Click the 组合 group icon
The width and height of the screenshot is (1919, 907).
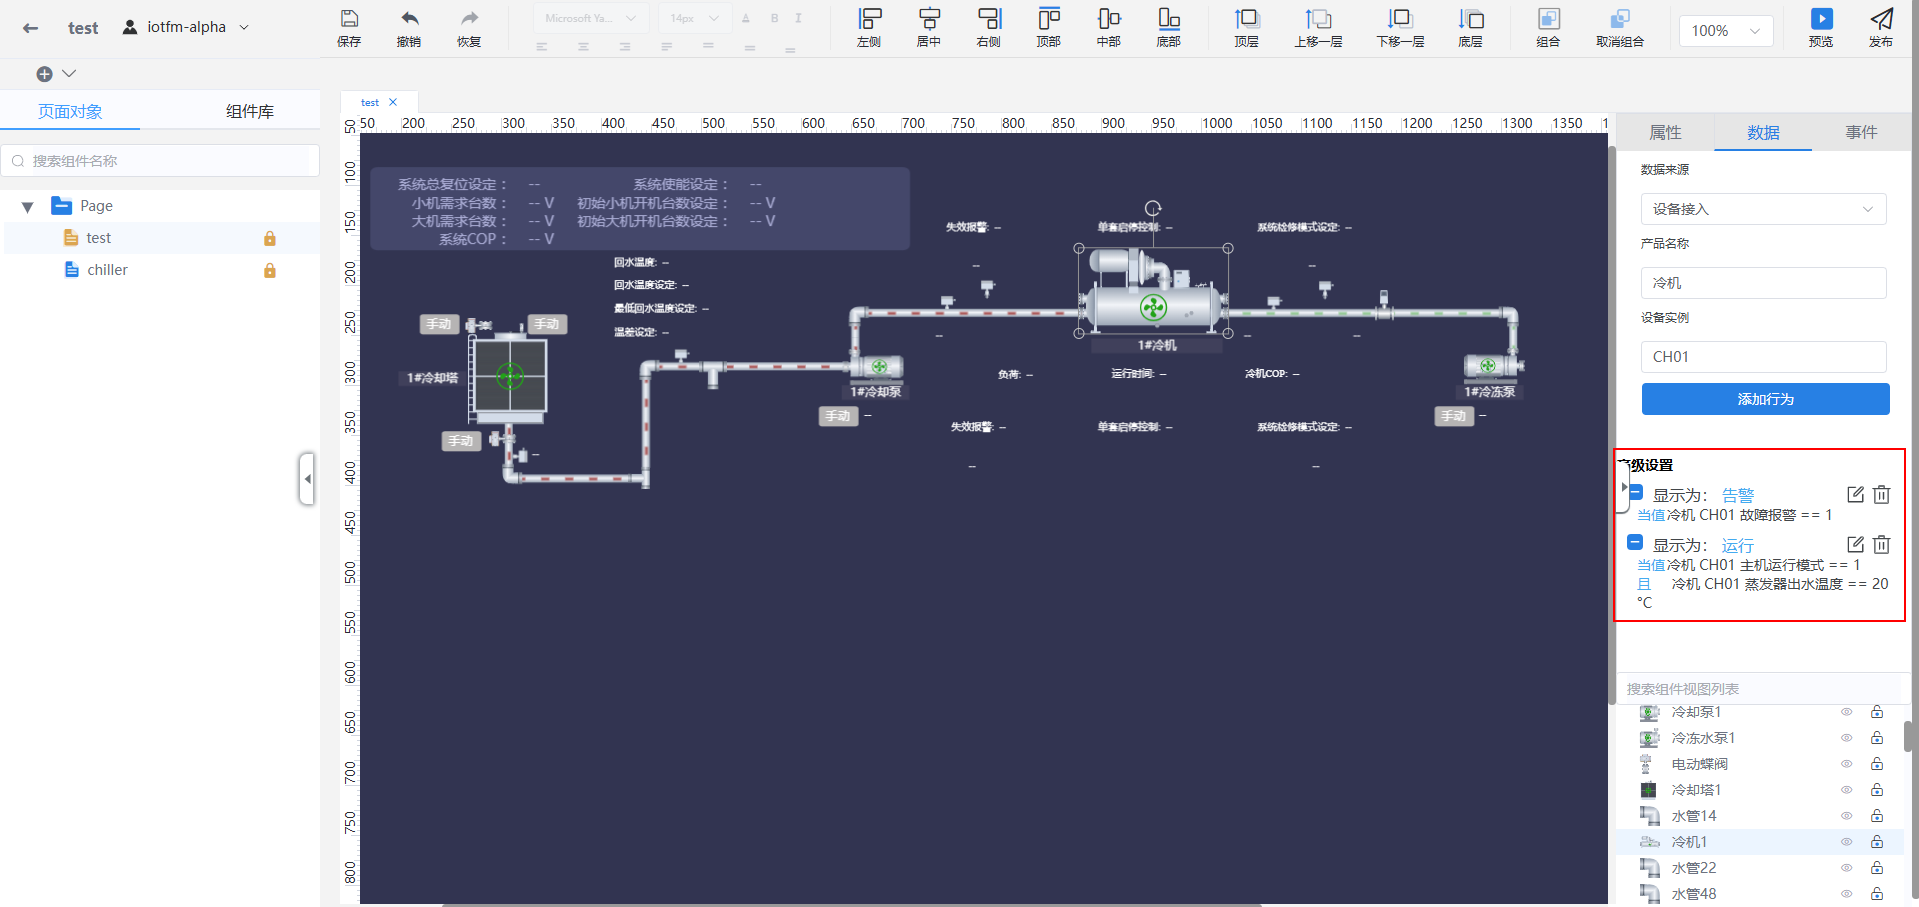pyautogui.click(x=1548, y=19)
